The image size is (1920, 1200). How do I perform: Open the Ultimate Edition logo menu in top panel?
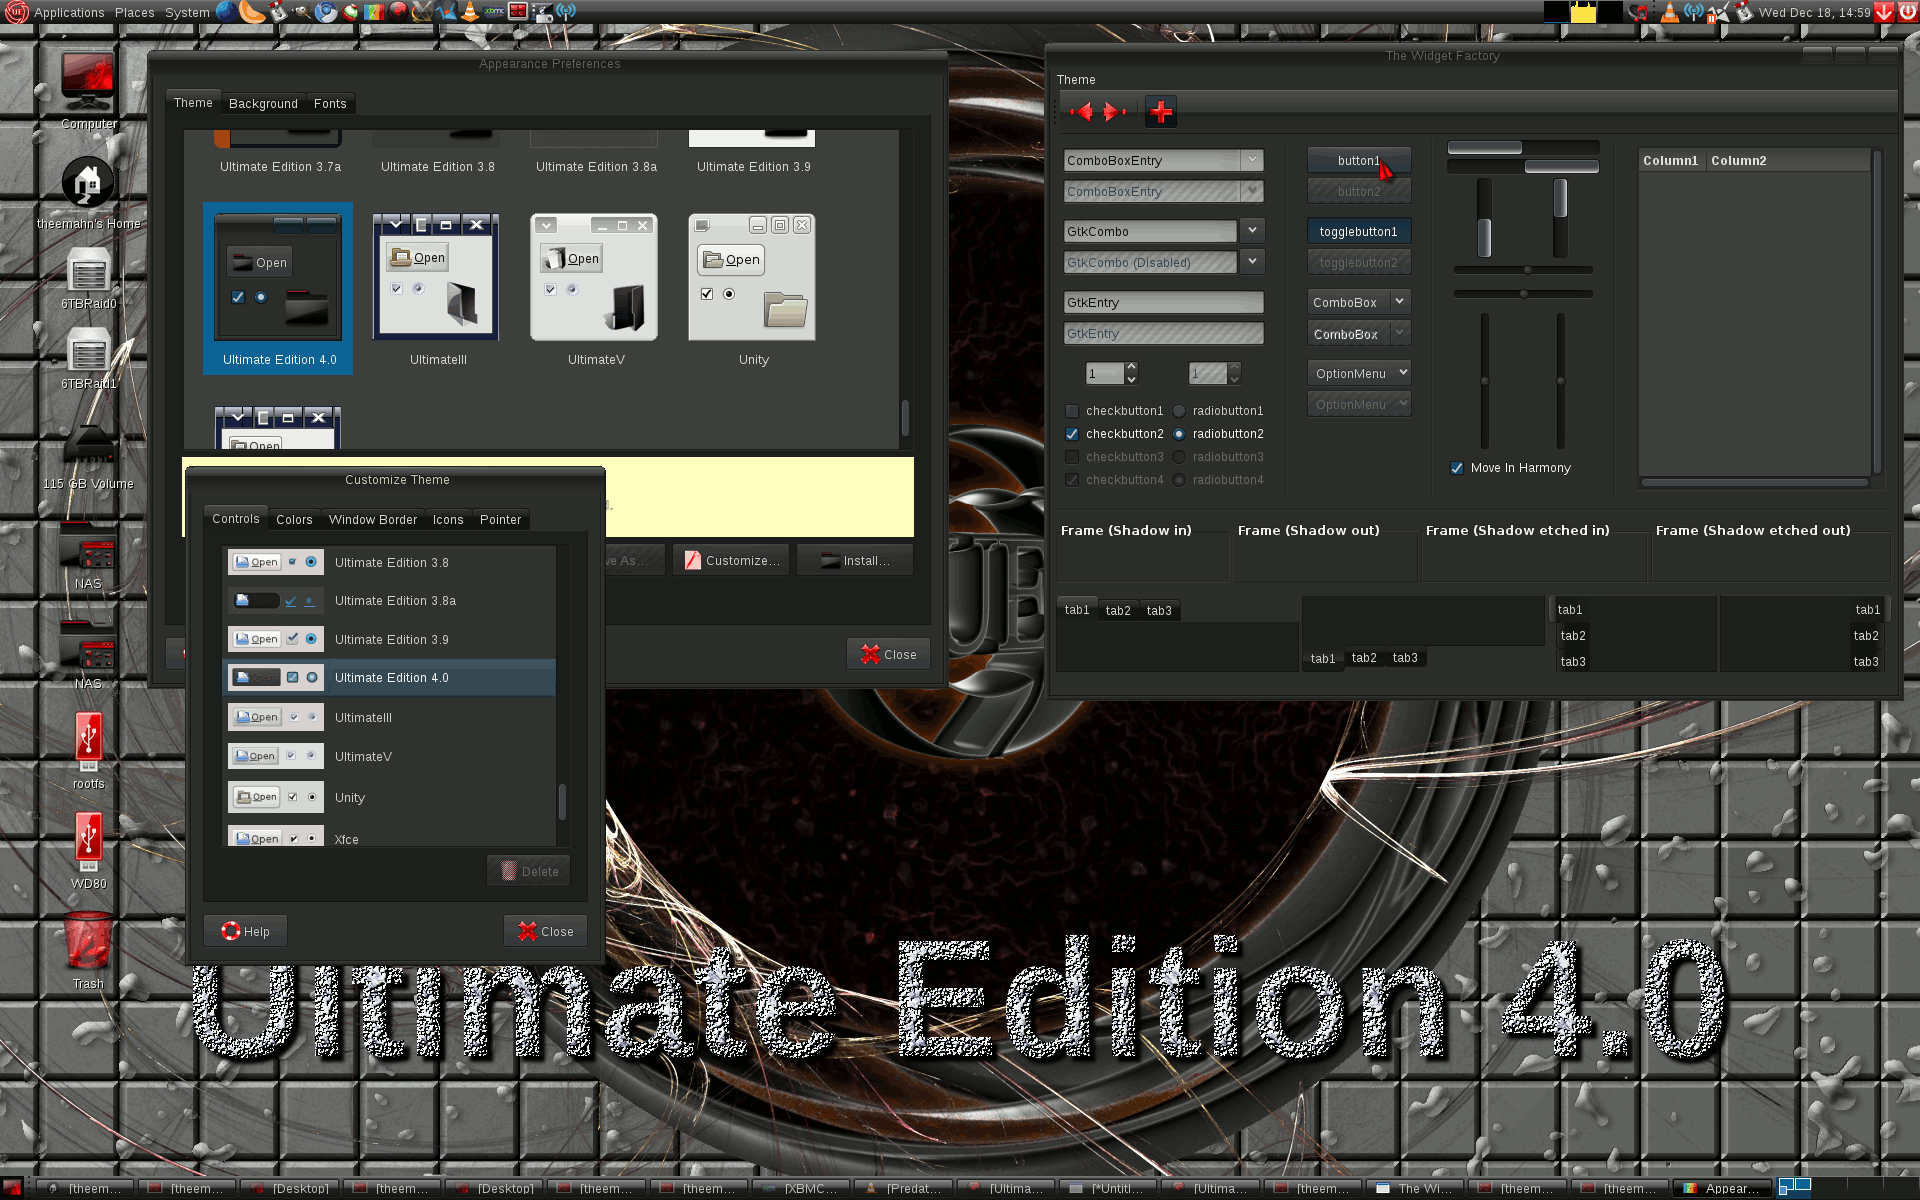pyautogui.click(x=15, y=12)
